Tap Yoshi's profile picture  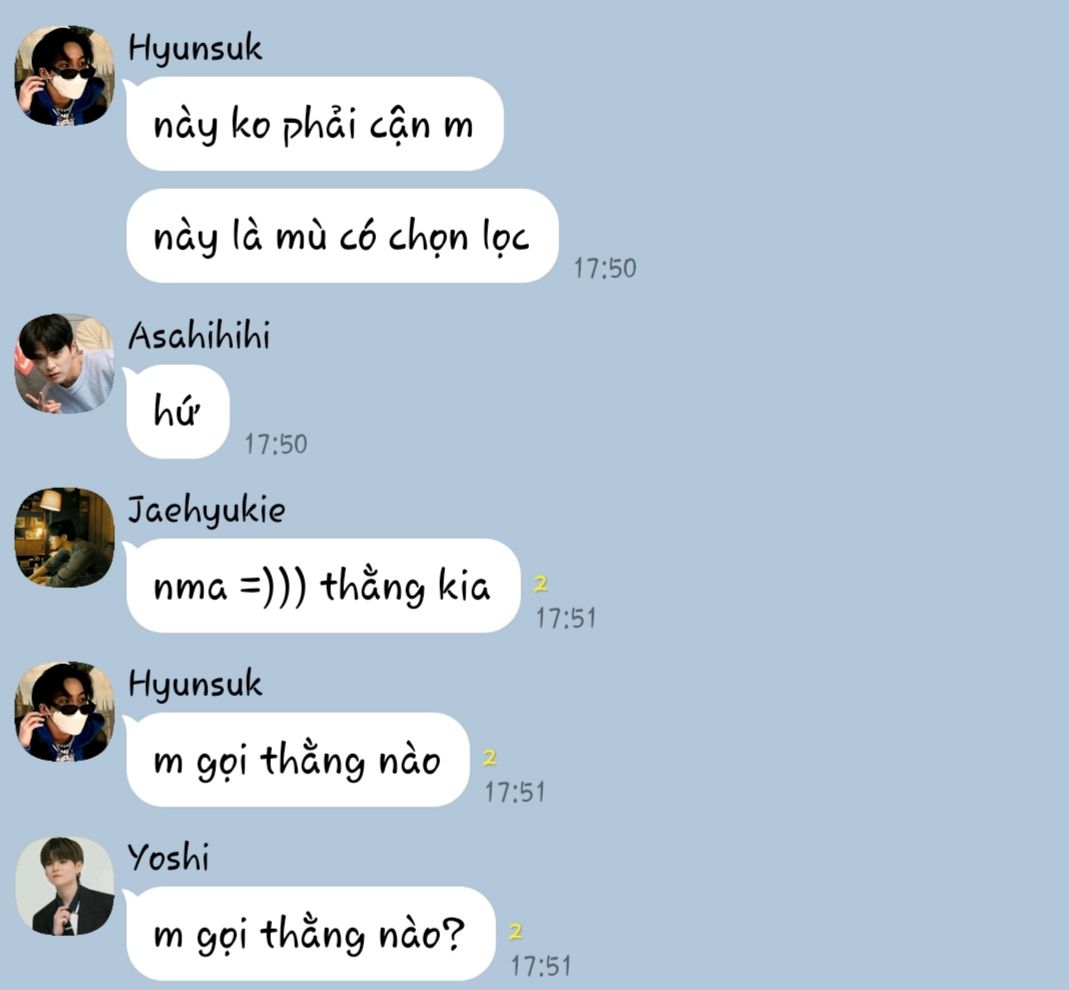point(64,886)
